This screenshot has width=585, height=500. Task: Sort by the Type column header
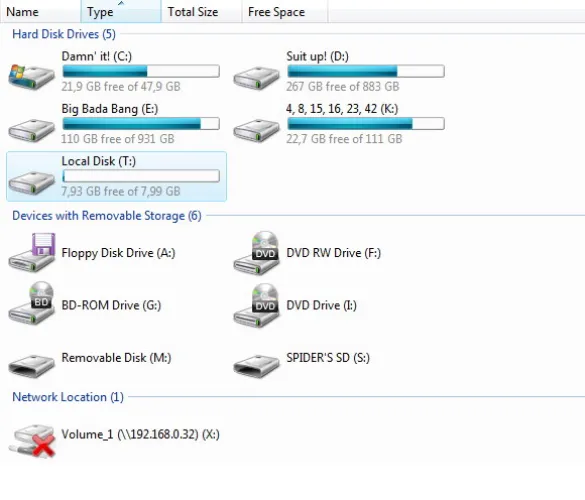click(x=121, y=12)
